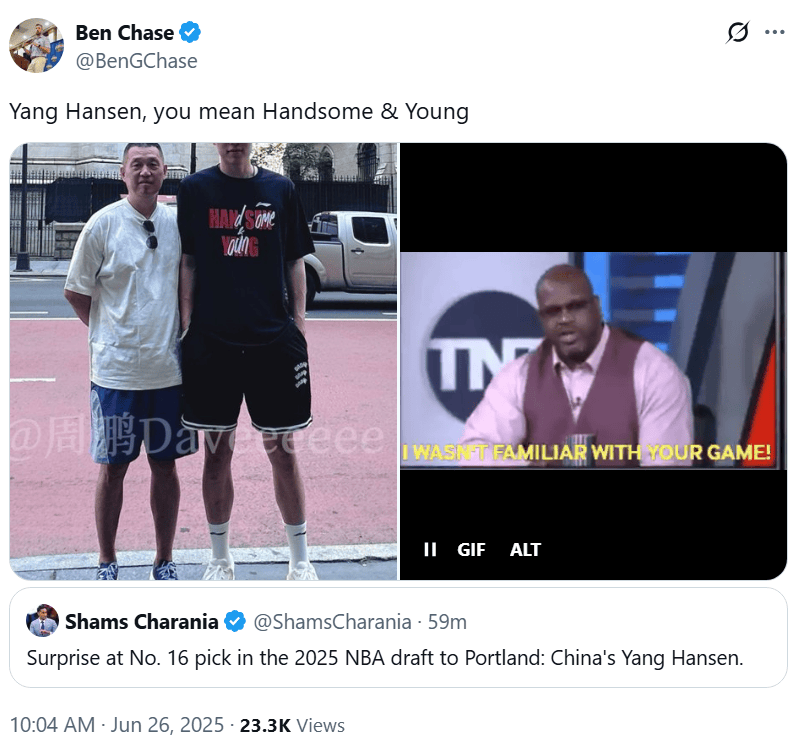Open the TNT reaction GIF
Image resolution: width=805 pixels, height=748 pixels.
pyautogui.click(x=593, y=361)
